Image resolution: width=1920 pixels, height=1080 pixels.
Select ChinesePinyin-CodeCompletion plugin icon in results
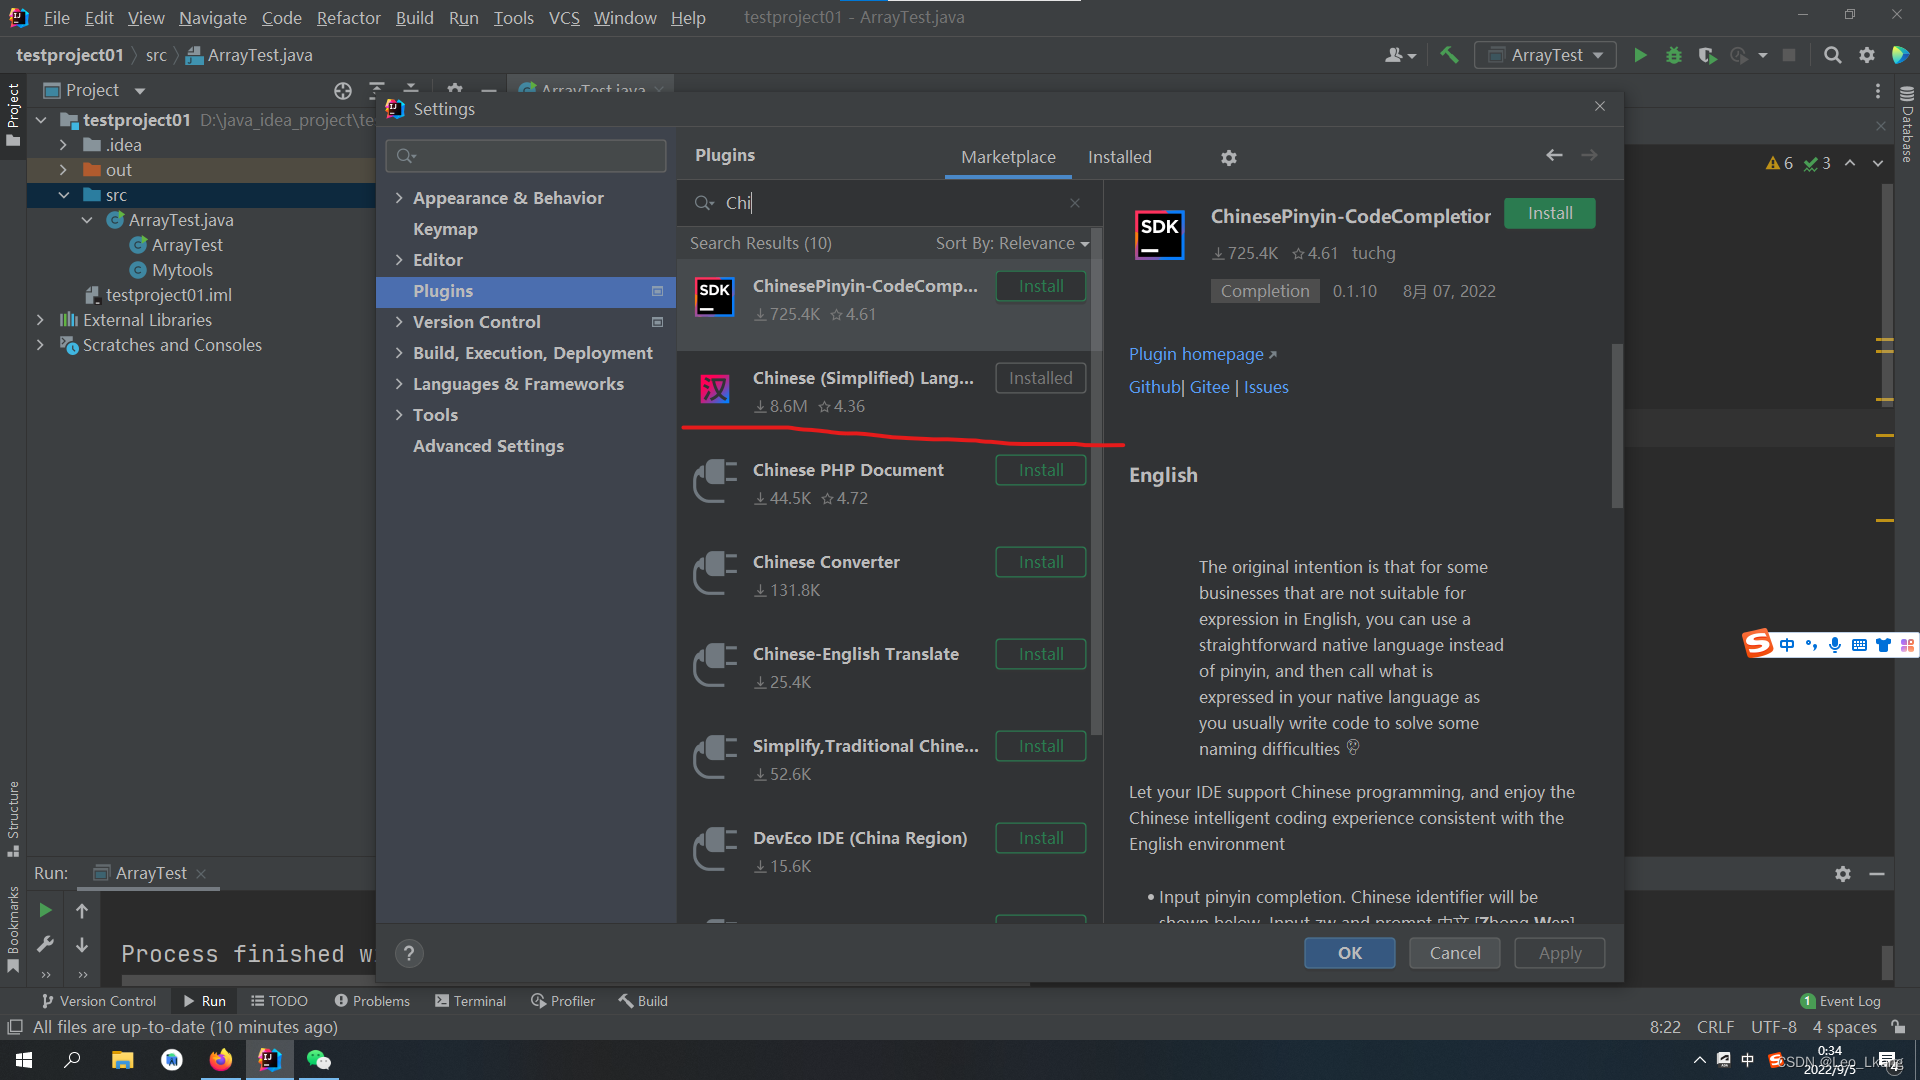pyautogui.click(x=715, y=298)
